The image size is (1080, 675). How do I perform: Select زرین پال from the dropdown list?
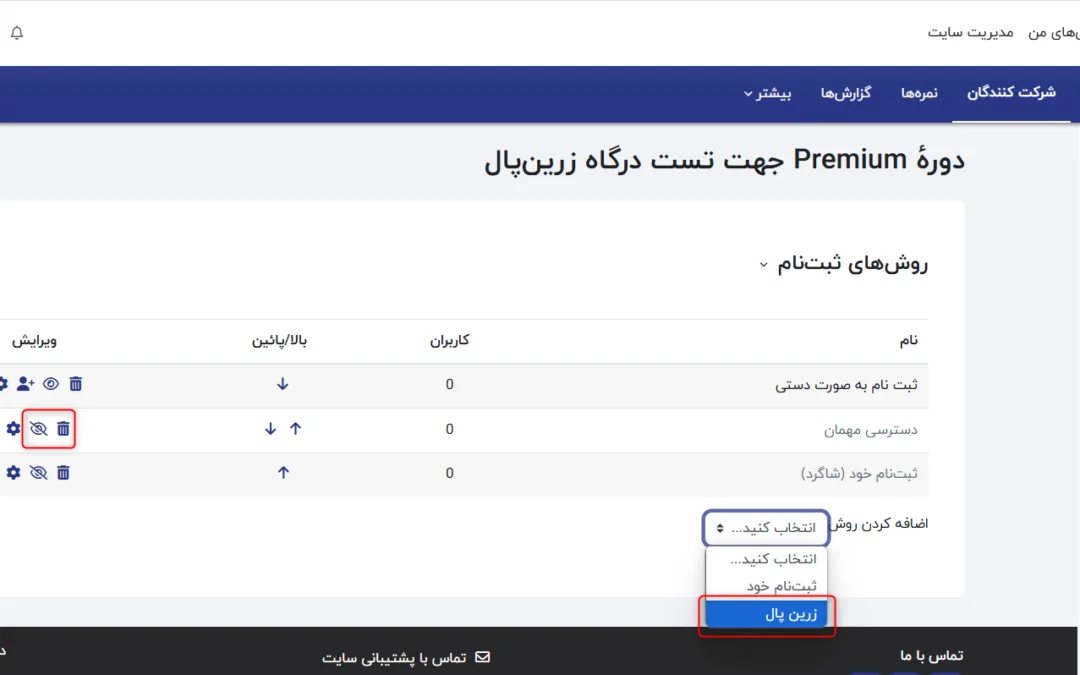[x=767, y=614]
